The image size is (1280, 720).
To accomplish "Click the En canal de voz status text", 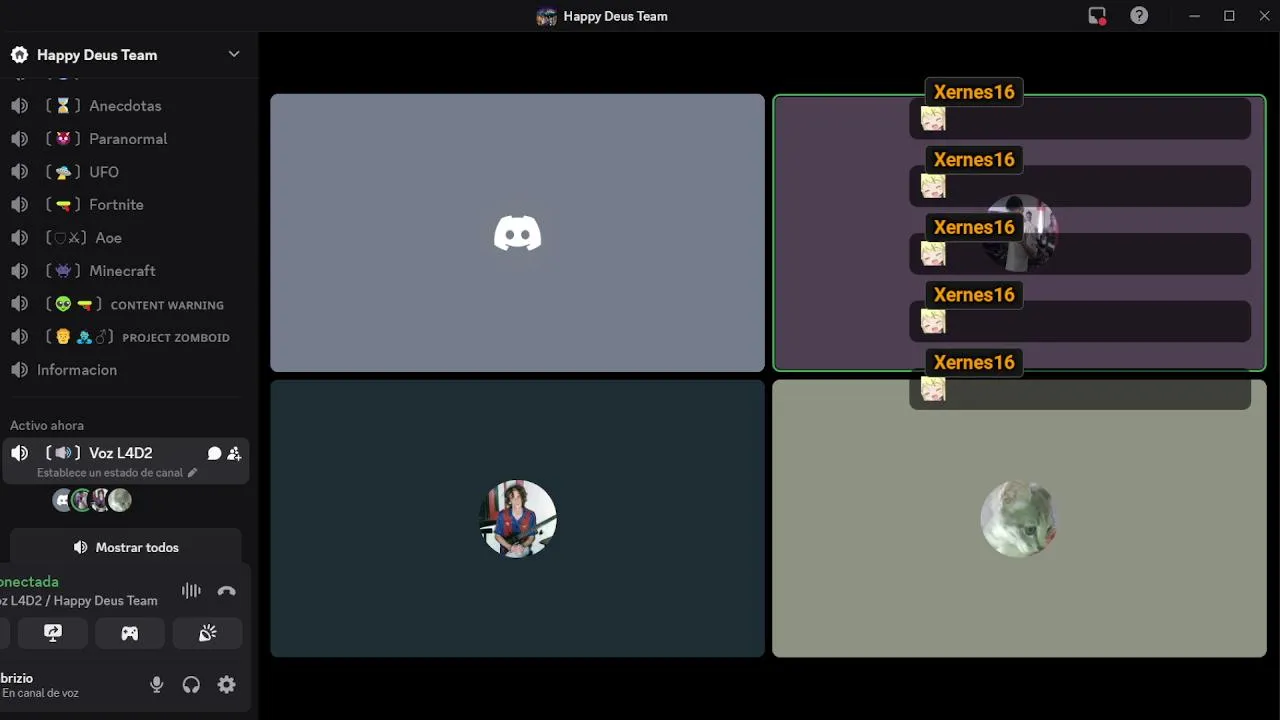I will click(x=40, y=693).
